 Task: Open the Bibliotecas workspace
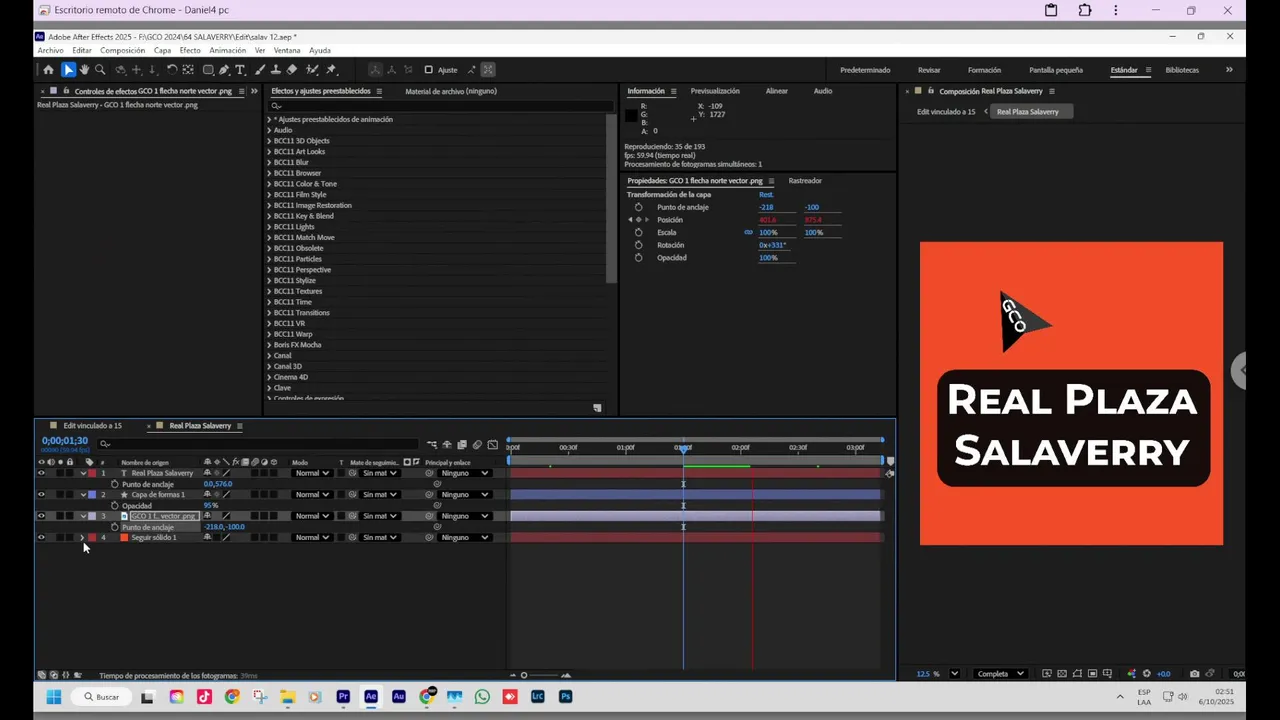click(1182, 70)
